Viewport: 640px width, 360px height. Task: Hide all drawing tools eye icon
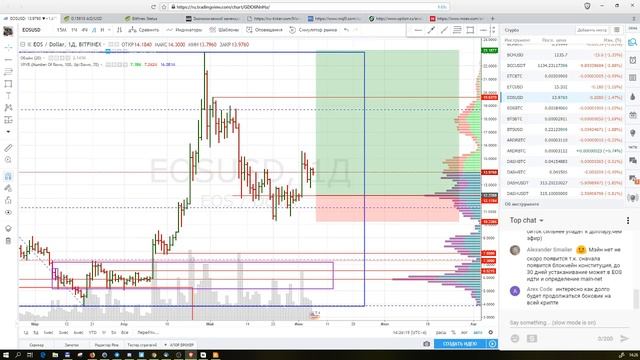pyautogui.click(x=8, y=212)
